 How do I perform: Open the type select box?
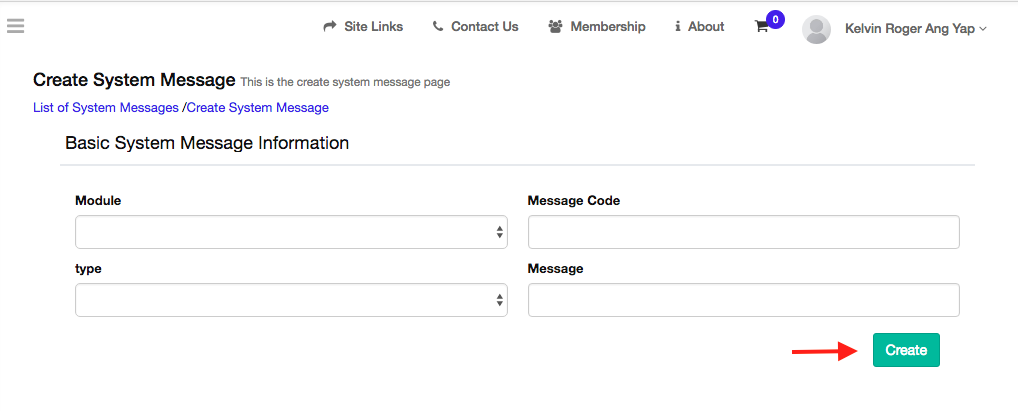pos(291,300)
